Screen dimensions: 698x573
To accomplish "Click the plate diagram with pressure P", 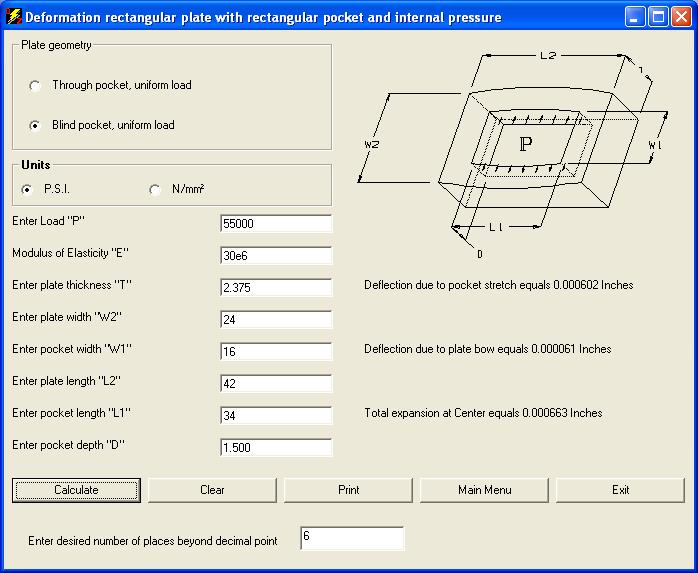I will pos(513,154).
